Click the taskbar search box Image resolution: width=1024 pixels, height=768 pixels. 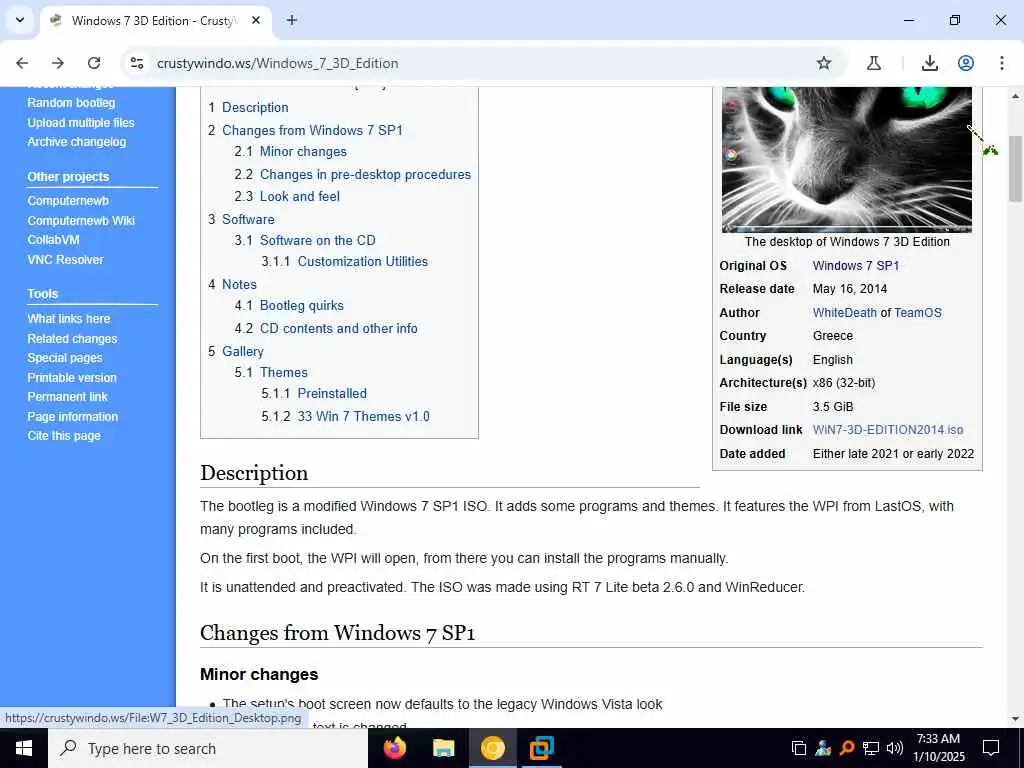click(208, 748)
